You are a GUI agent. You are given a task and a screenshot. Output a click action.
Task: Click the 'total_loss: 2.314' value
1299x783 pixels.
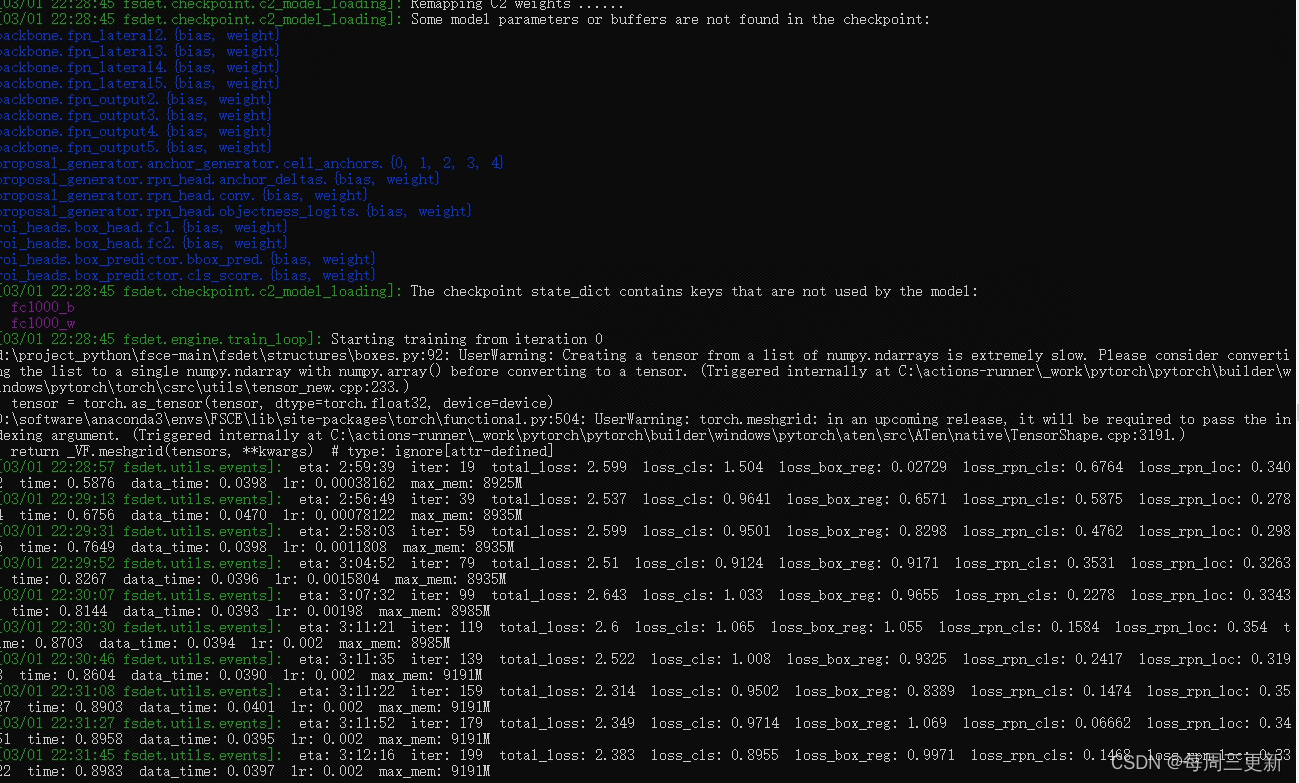tap(567, 691)
